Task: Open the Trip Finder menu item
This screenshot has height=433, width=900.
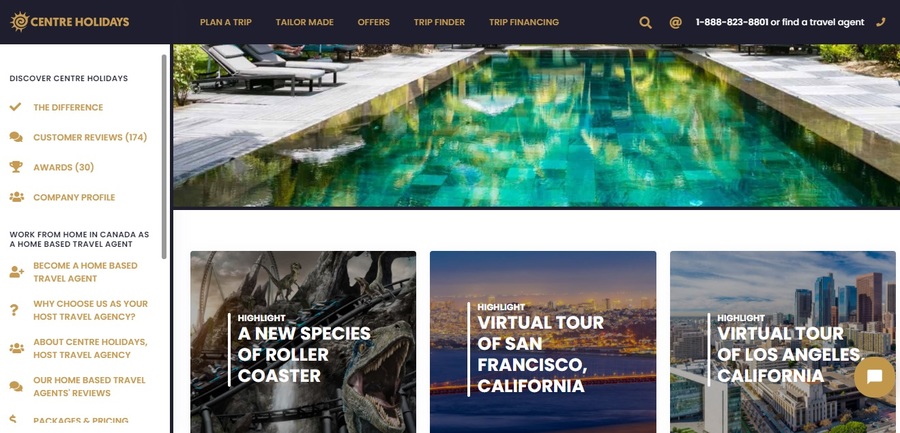Action: (439, 22)
